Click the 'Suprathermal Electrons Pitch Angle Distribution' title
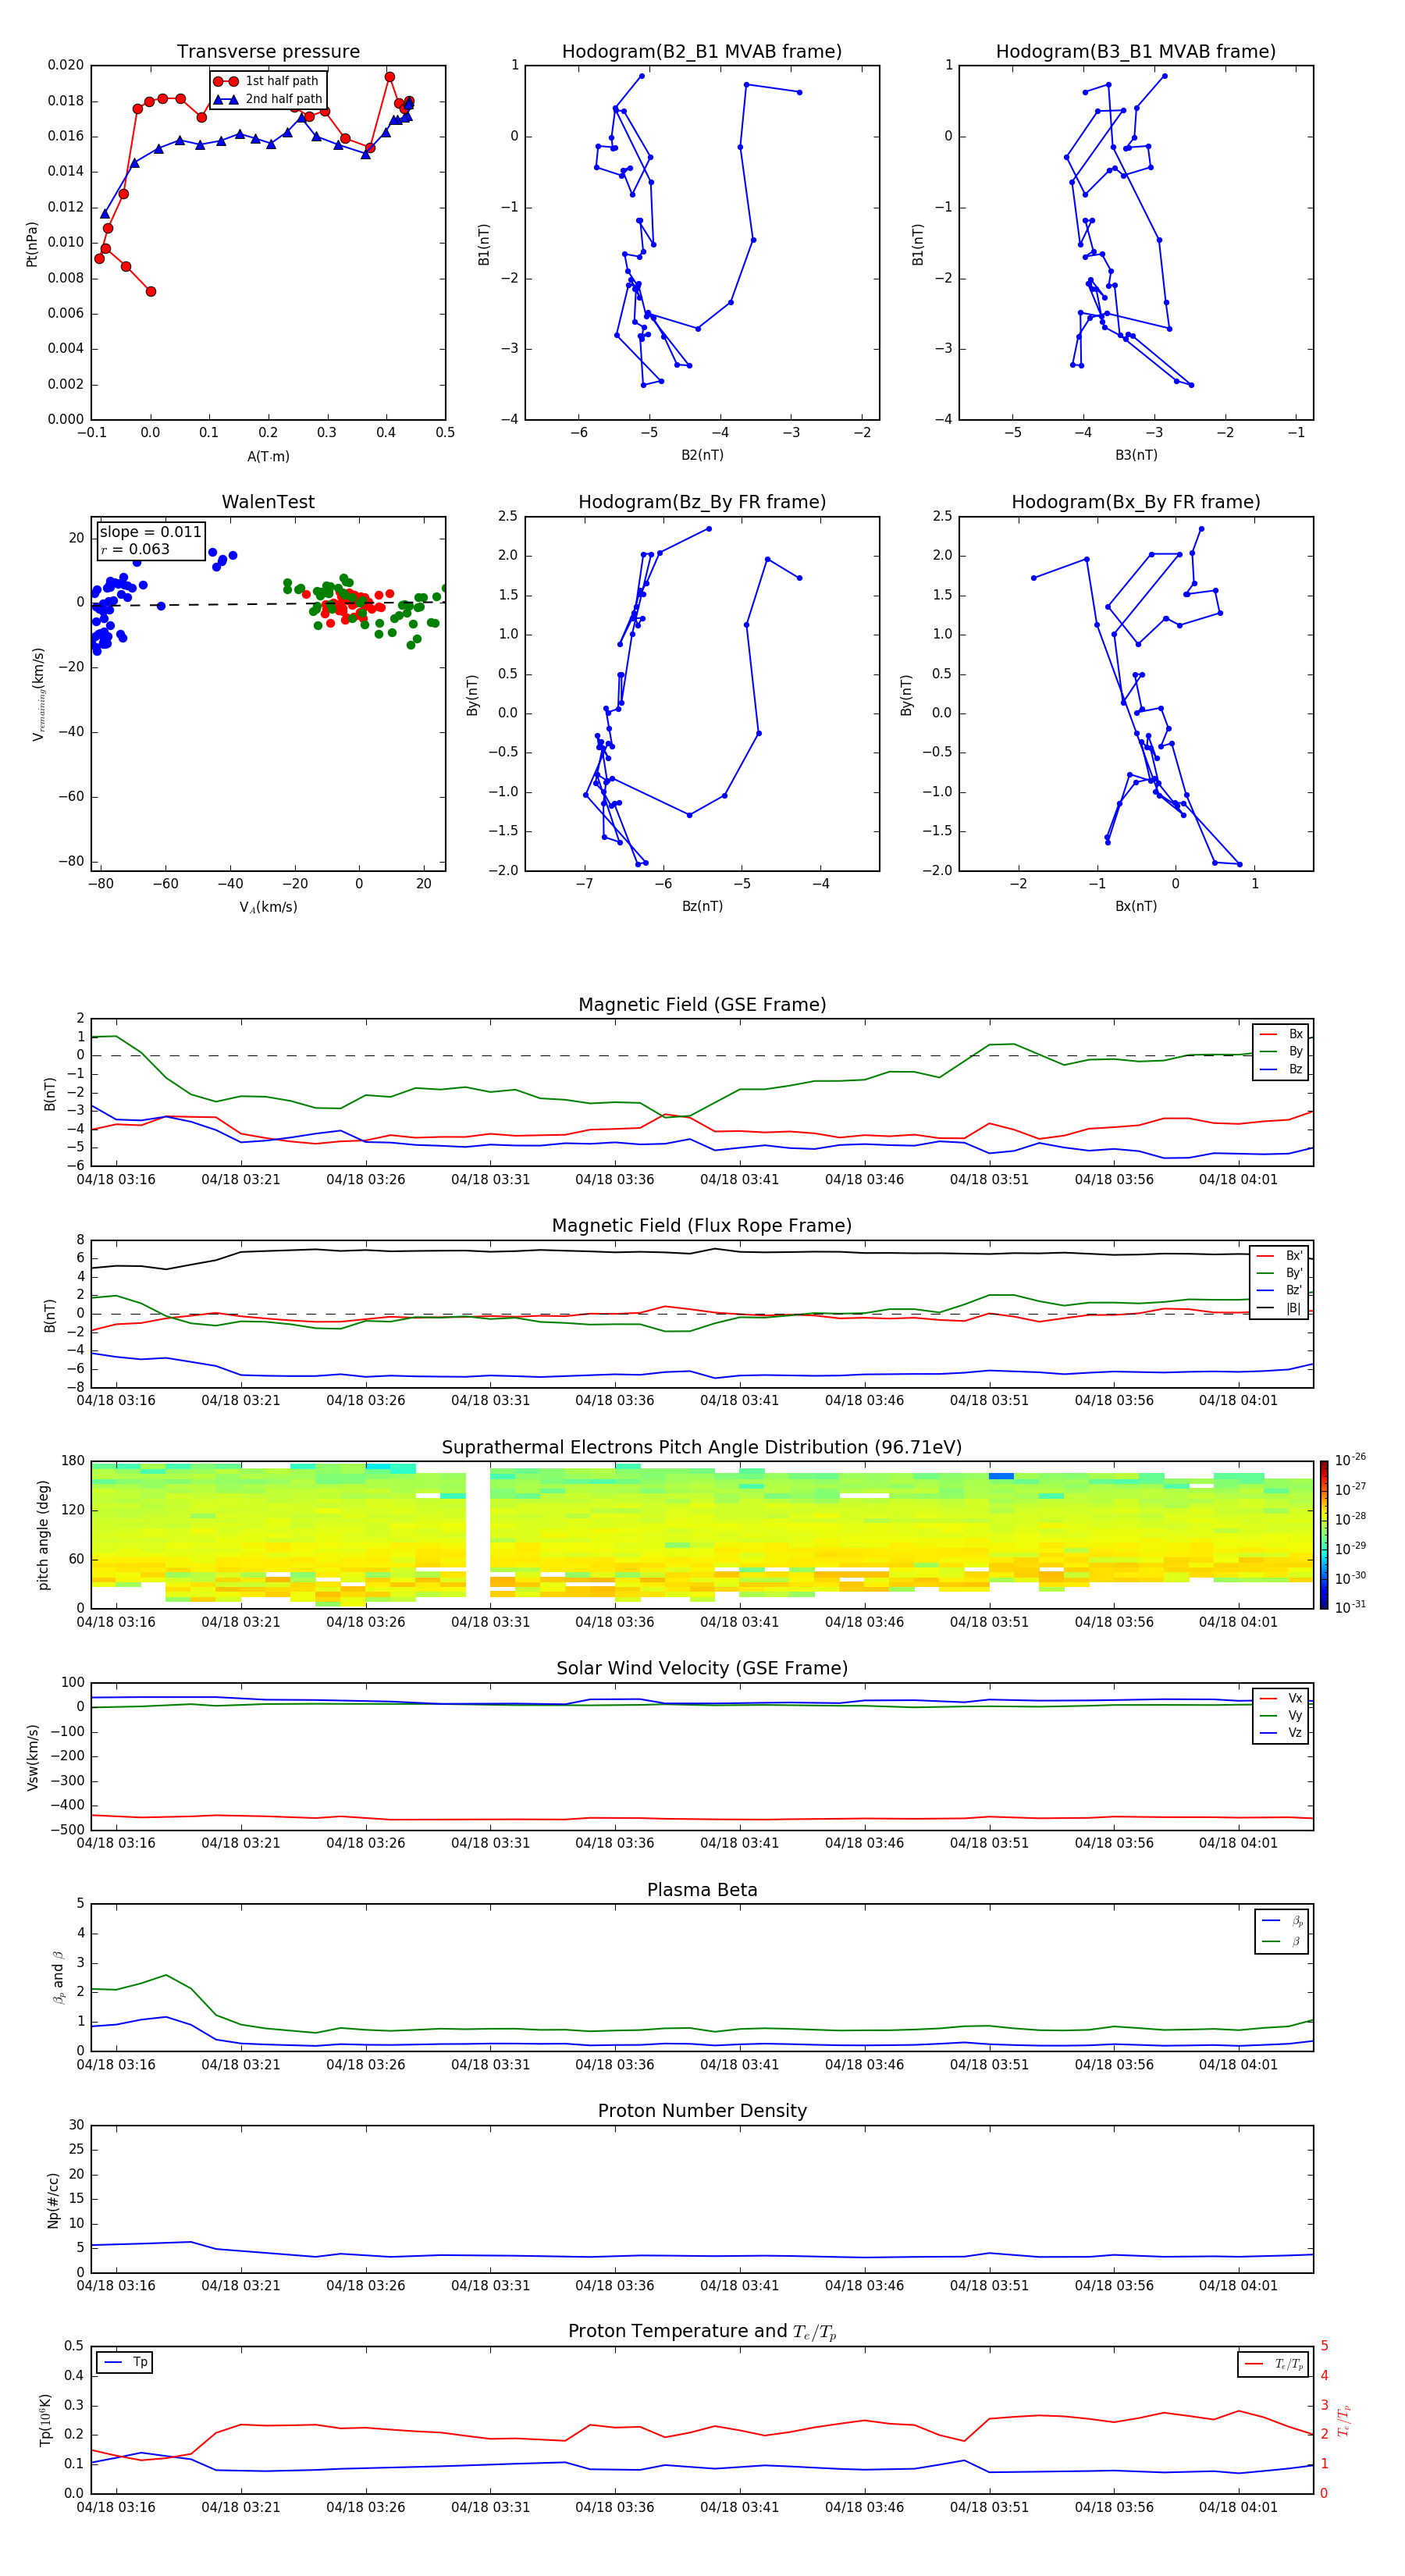The image size is (1405, 2576). point(702,1448)
